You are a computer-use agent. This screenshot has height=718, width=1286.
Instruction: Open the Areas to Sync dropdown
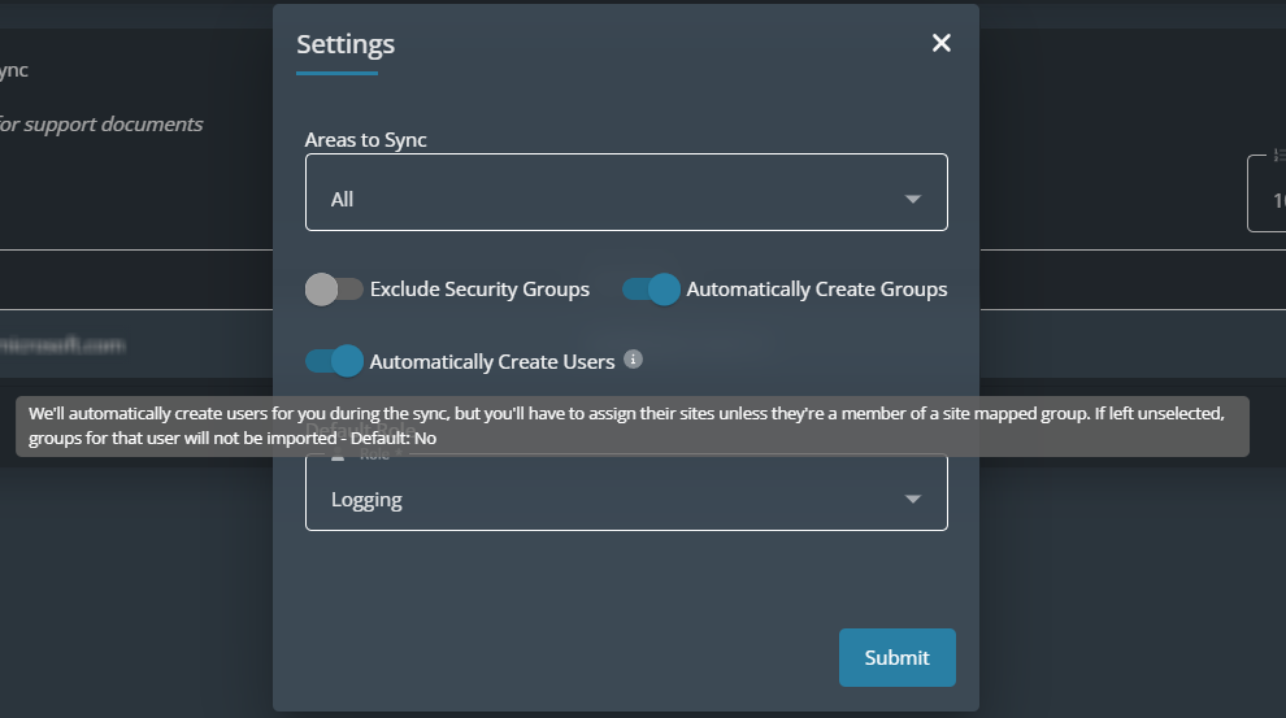(x=626, y=192)
